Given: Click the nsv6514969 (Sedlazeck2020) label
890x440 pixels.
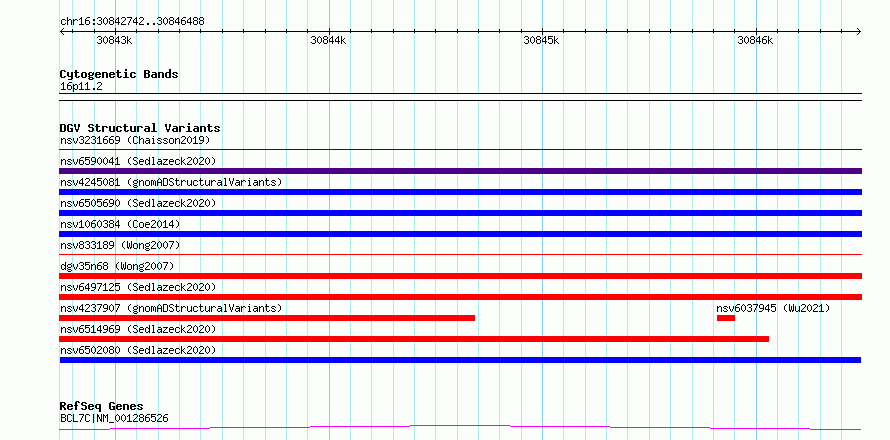Looking at the screenshot, I should pos(138,329).
